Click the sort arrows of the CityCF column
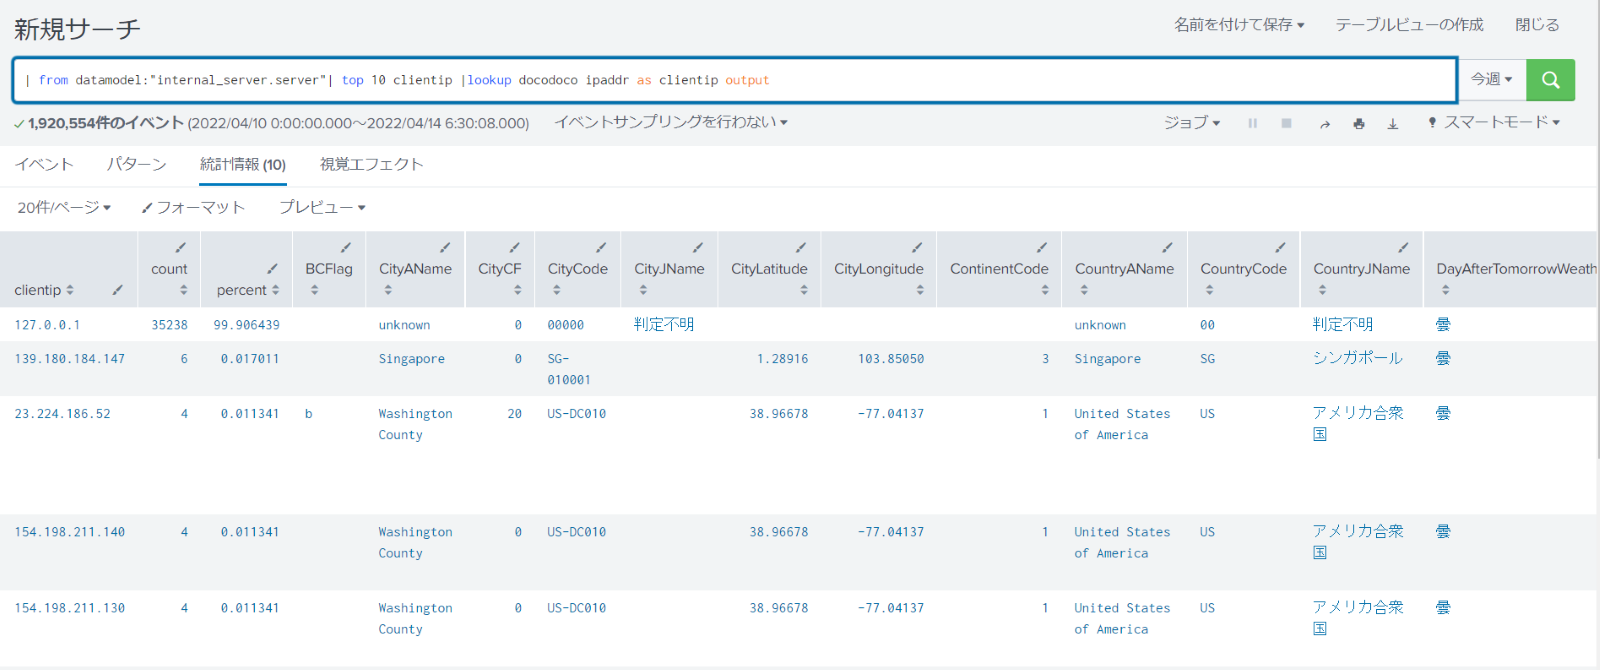1600x670 pixels. coord(518,290)
